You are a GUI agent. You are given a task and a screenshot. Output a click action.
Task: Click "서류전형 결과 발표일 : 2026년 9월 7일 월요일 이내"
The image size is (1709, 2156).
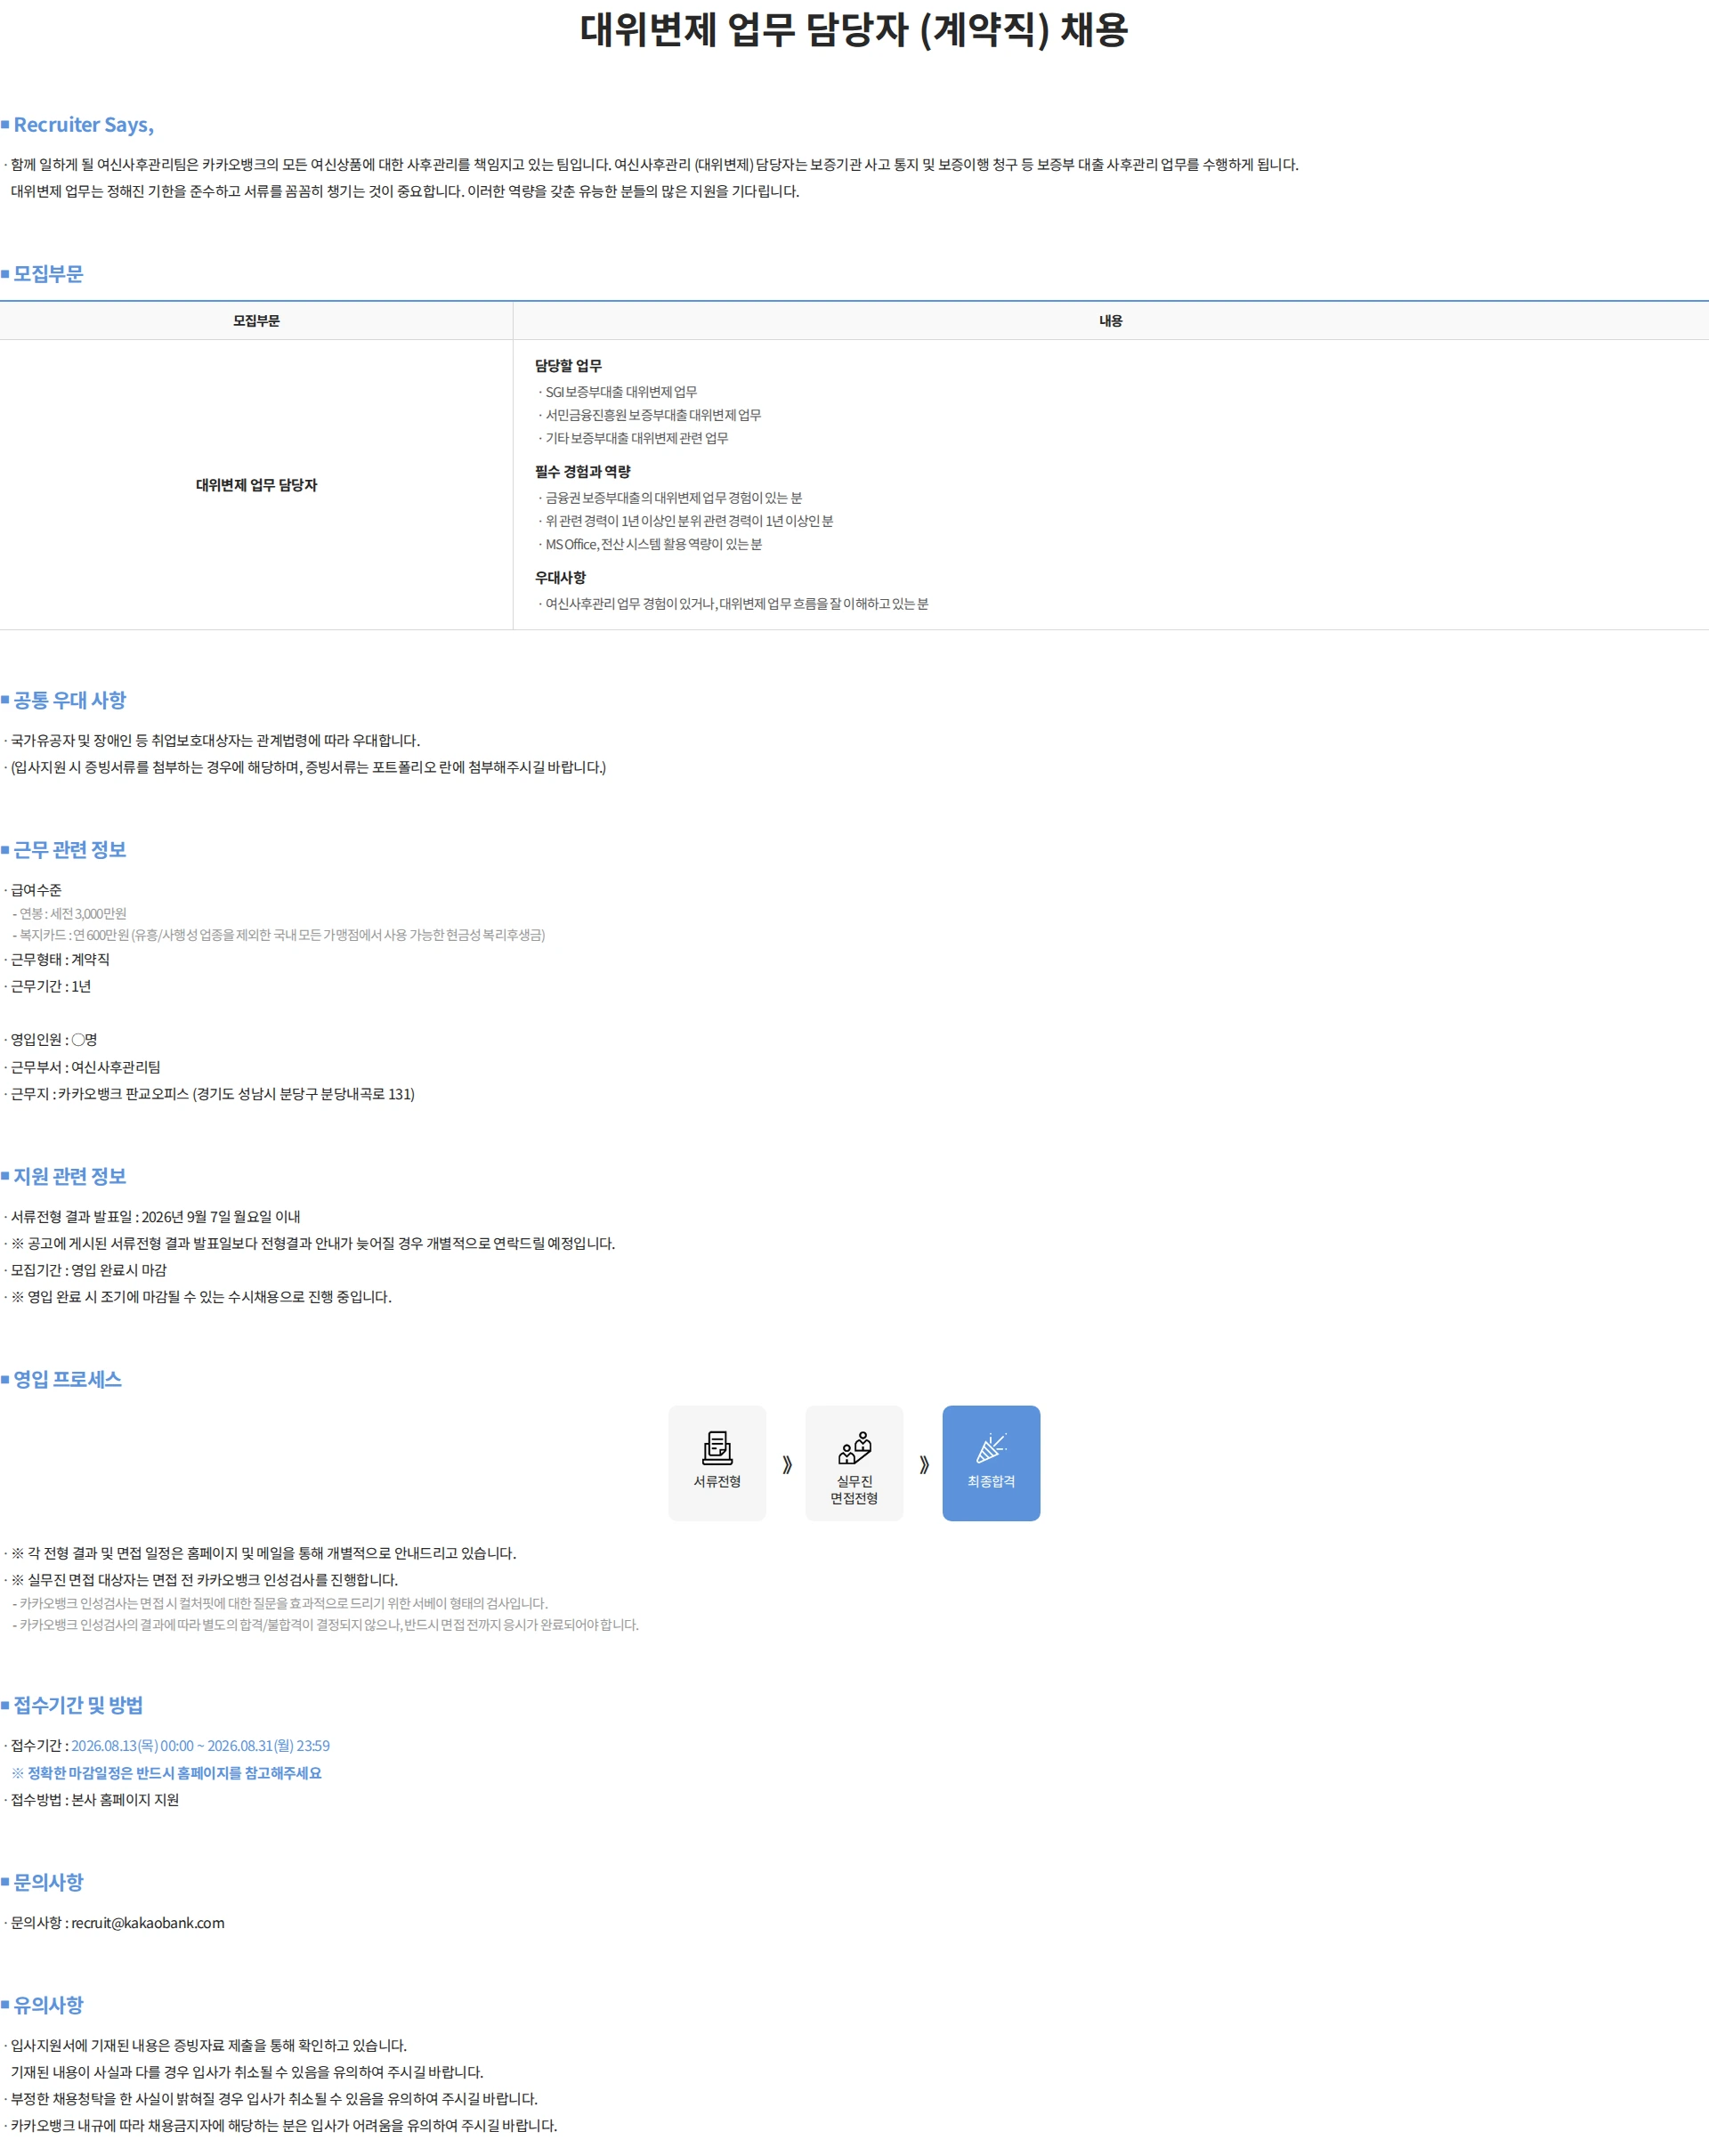155,1217
